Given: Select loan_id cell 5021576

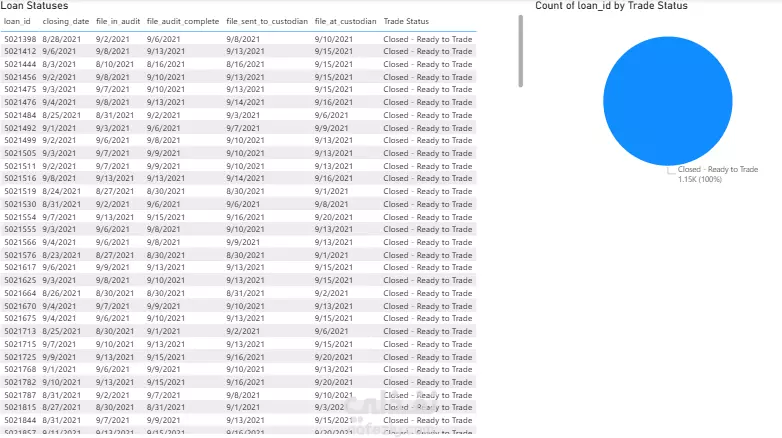Looking at the screenshot, I should (x=20, y=255).
